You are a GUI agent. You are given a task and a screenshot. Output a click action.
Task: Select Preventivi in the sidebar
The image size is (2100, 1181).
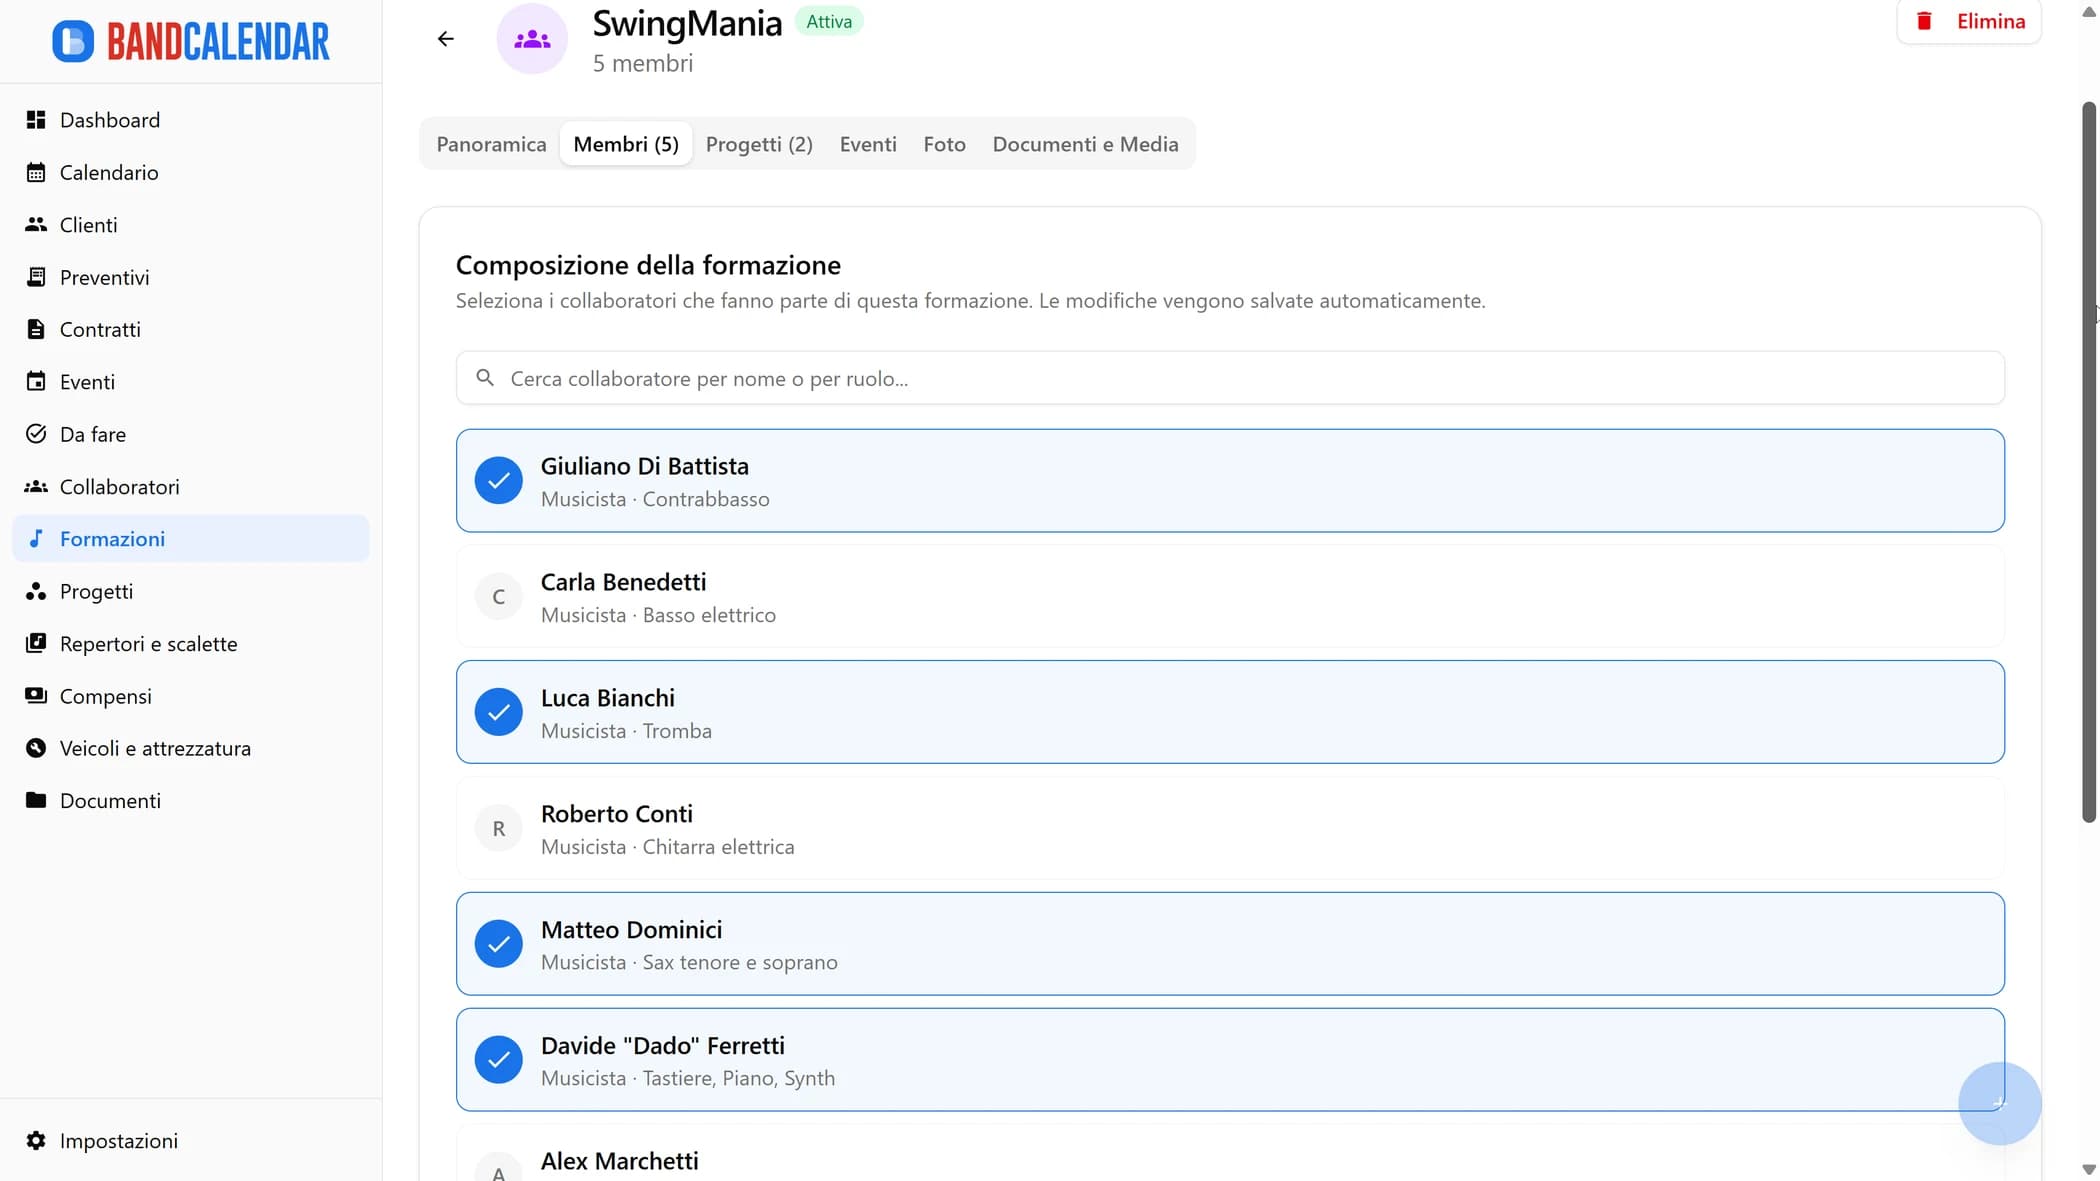click(x=104, y=277)
